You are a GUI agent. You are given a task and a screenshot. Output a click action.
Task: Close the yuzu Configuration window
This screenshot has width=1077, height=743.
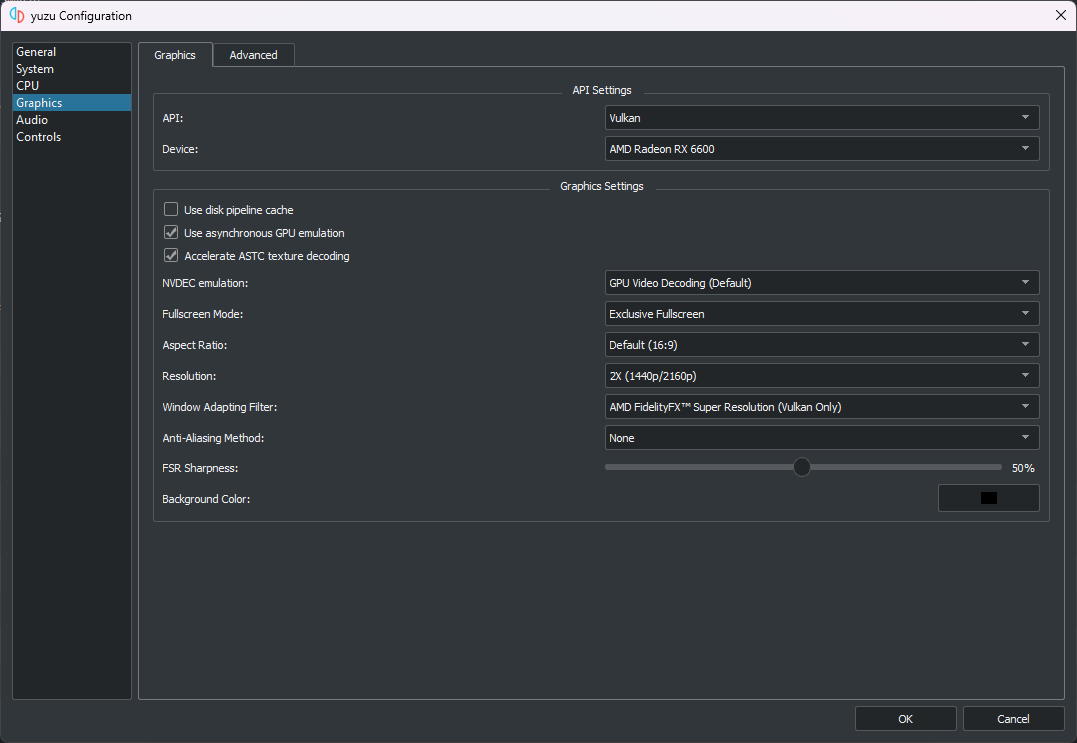point(1060,15)
